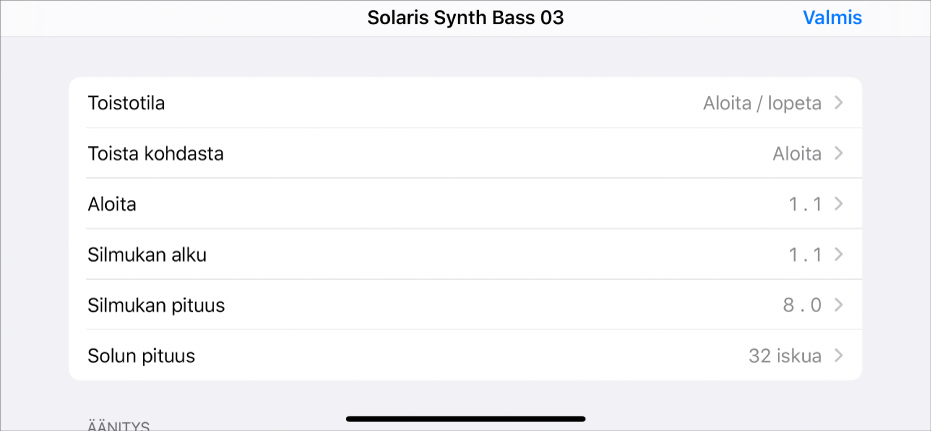931x431 pixels.
Task: Tap the Toista kohdasta 'Aloita' value
Action: pyautogui.click(x=796, y=154)
